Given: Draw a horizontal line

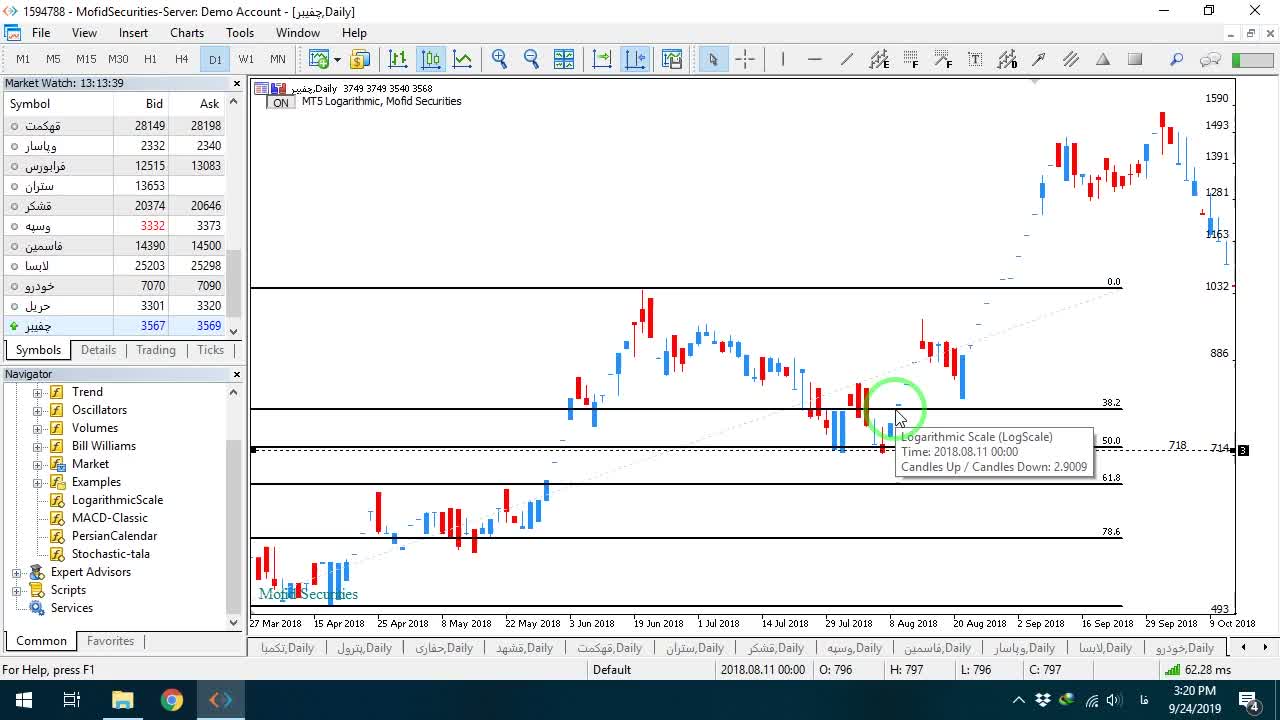Looking at the screenshot, I should (815, 59).
